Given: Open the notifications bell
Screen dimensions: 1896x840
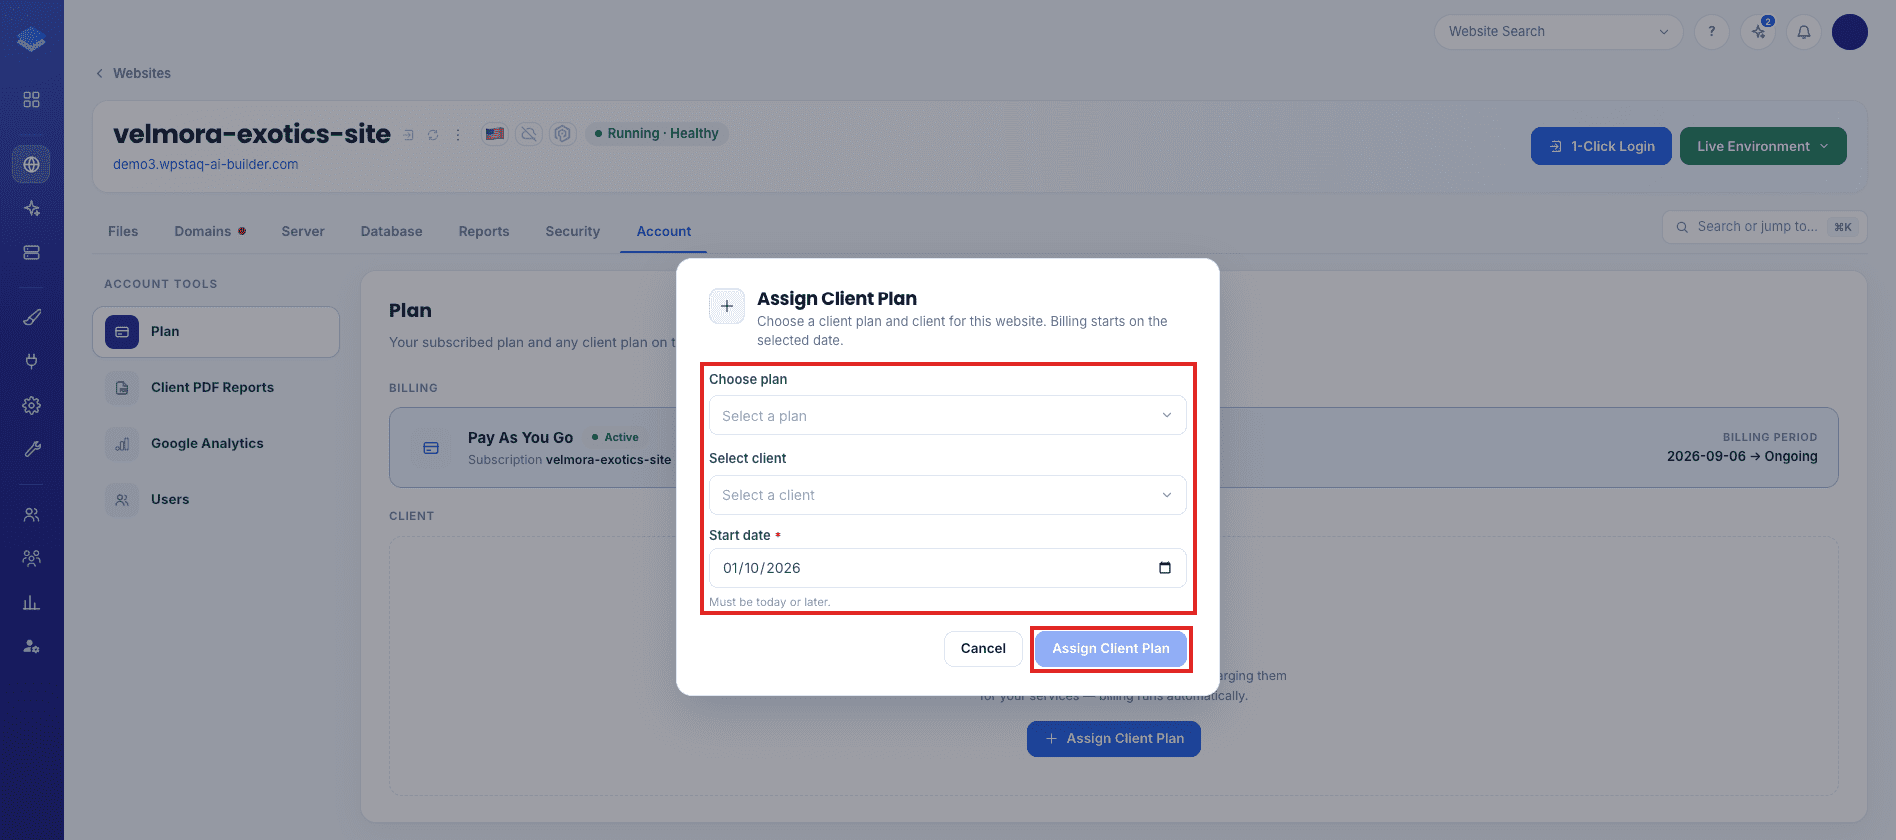Looking at the screenshot, I should tap(1804, 32).
